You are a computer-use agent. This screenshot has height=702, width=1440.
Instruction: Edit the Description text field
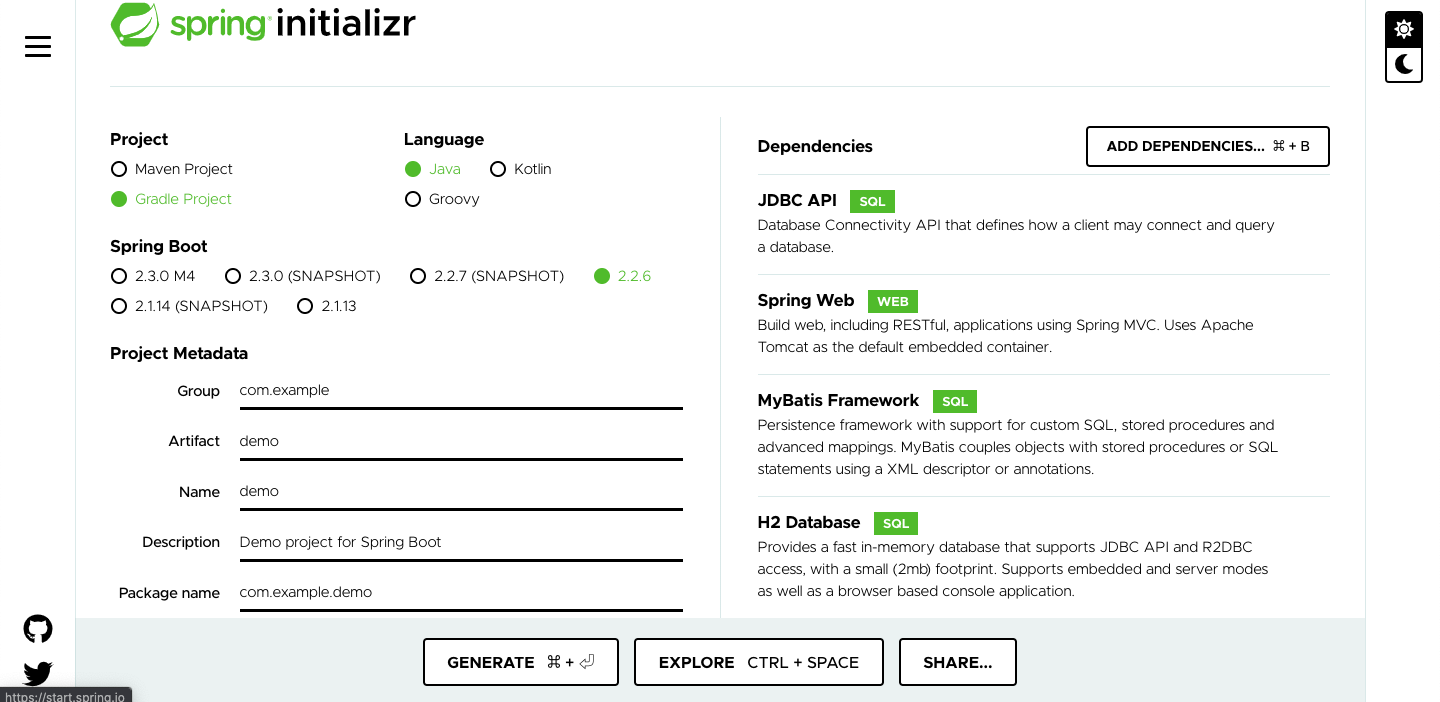(x=461, y=543)
